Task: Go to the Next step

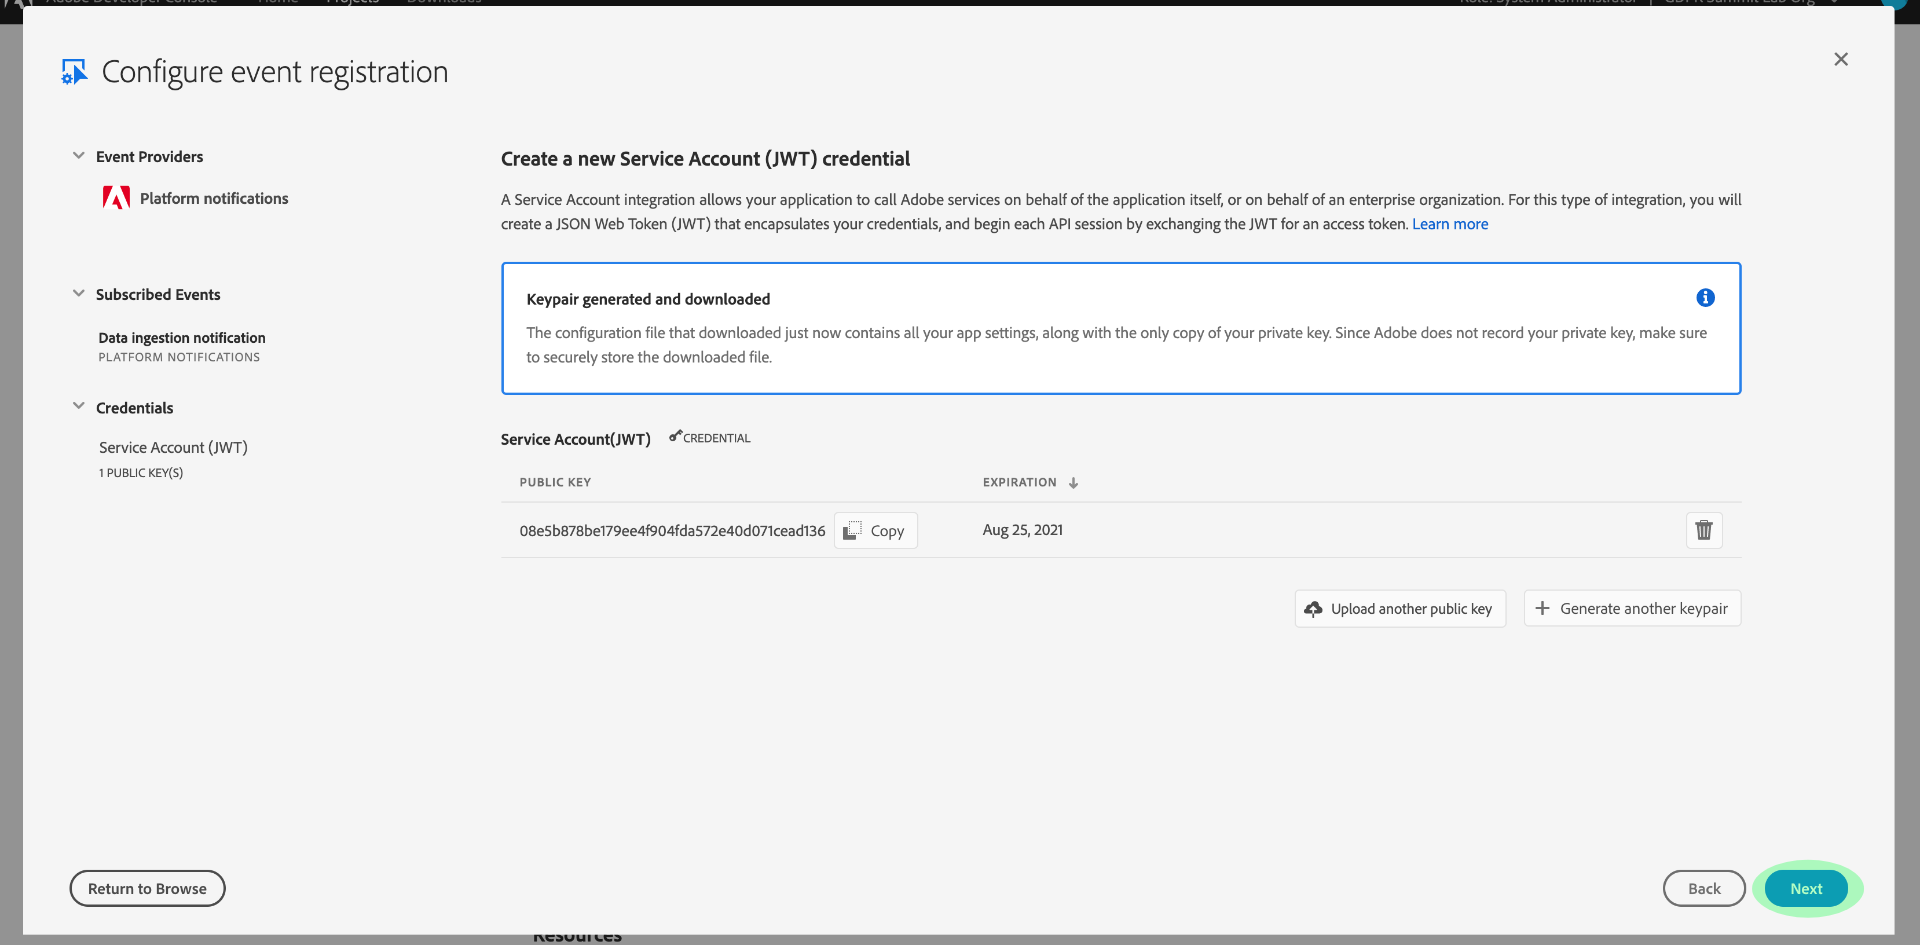Action: click(1806, 889)
